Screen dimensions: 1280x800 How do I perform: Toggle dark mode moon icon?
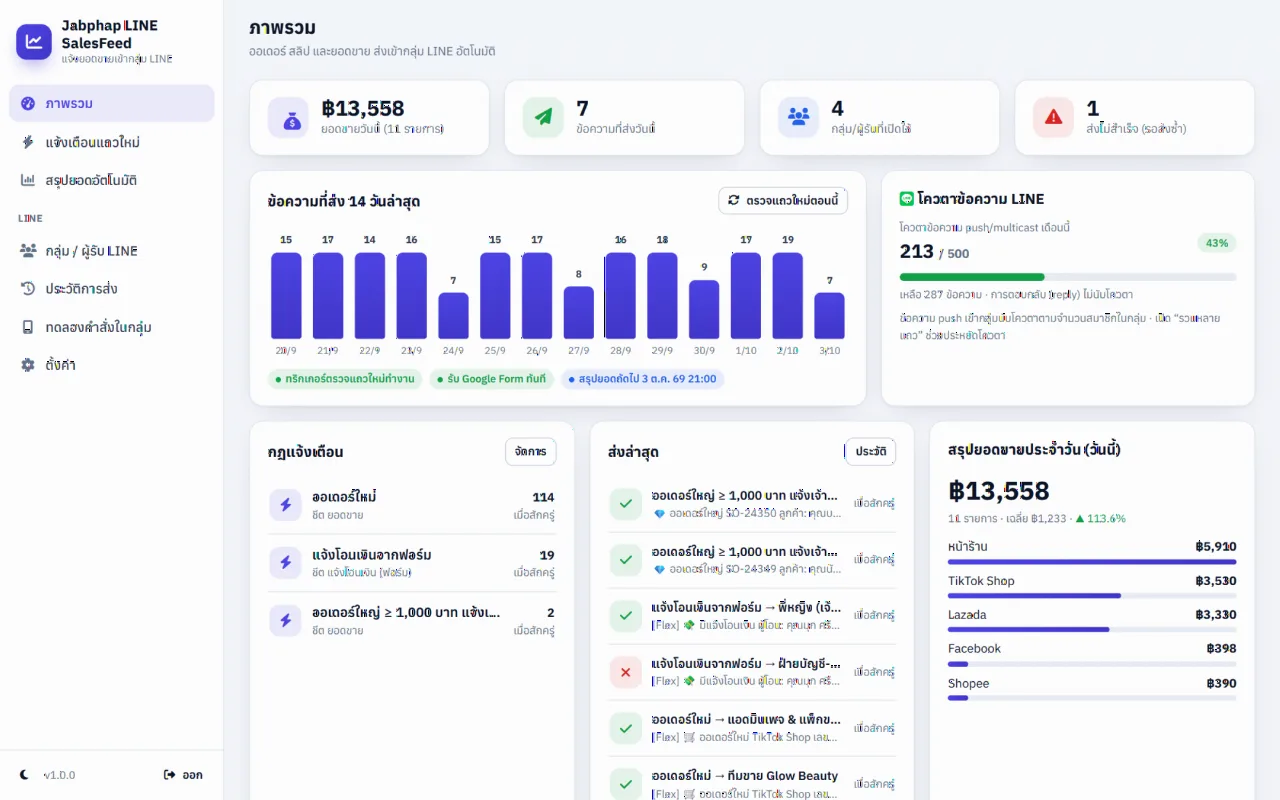[x=25, y=775]
